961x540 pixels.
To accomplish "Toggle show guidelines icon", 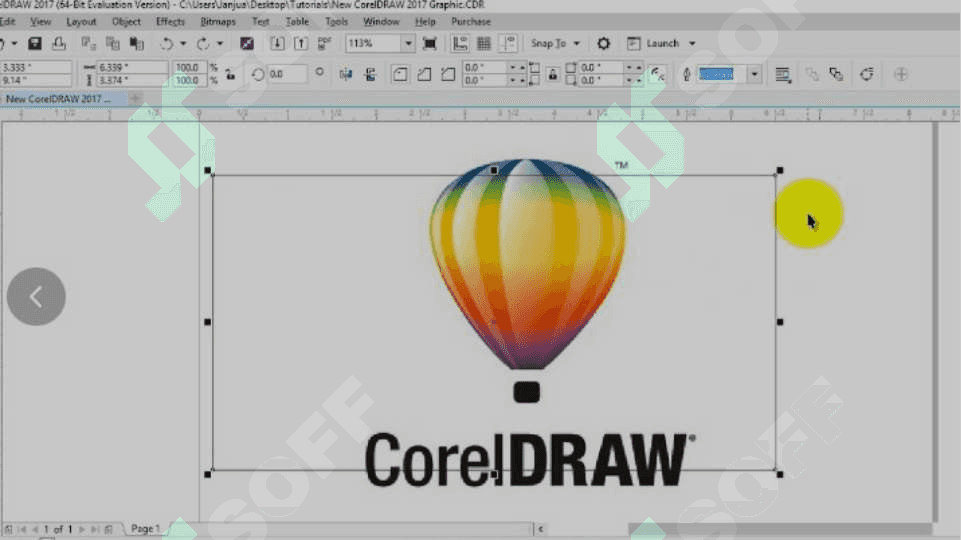I will coord(507,44).
